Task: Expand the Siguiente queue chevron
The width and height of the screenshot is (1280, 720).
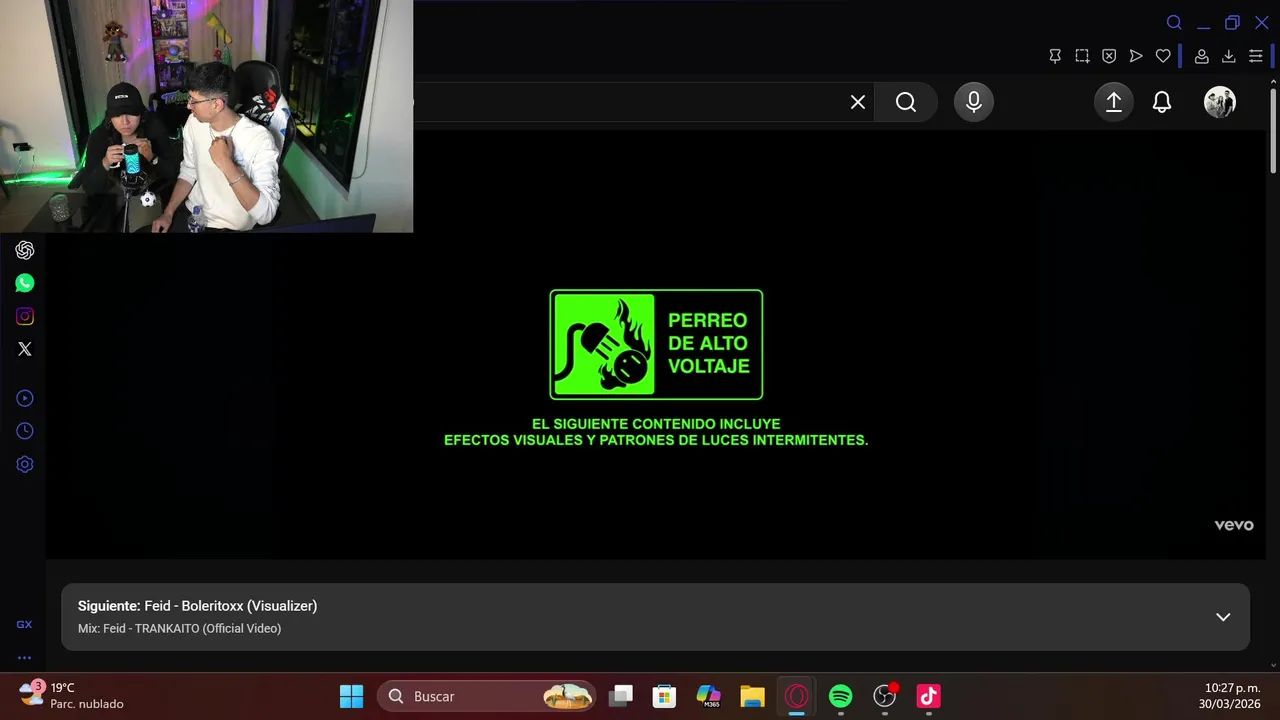Action: [1223, 617]
